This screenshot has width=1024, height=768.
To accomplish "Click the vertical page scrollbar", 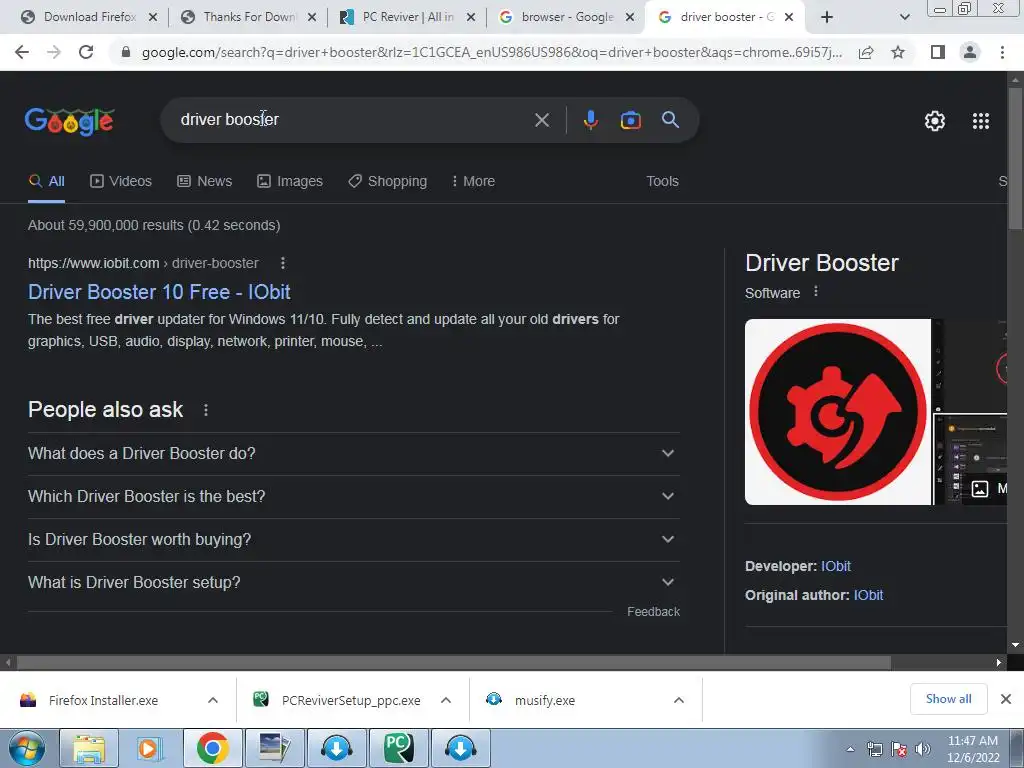I will [x=1015, y=158].
